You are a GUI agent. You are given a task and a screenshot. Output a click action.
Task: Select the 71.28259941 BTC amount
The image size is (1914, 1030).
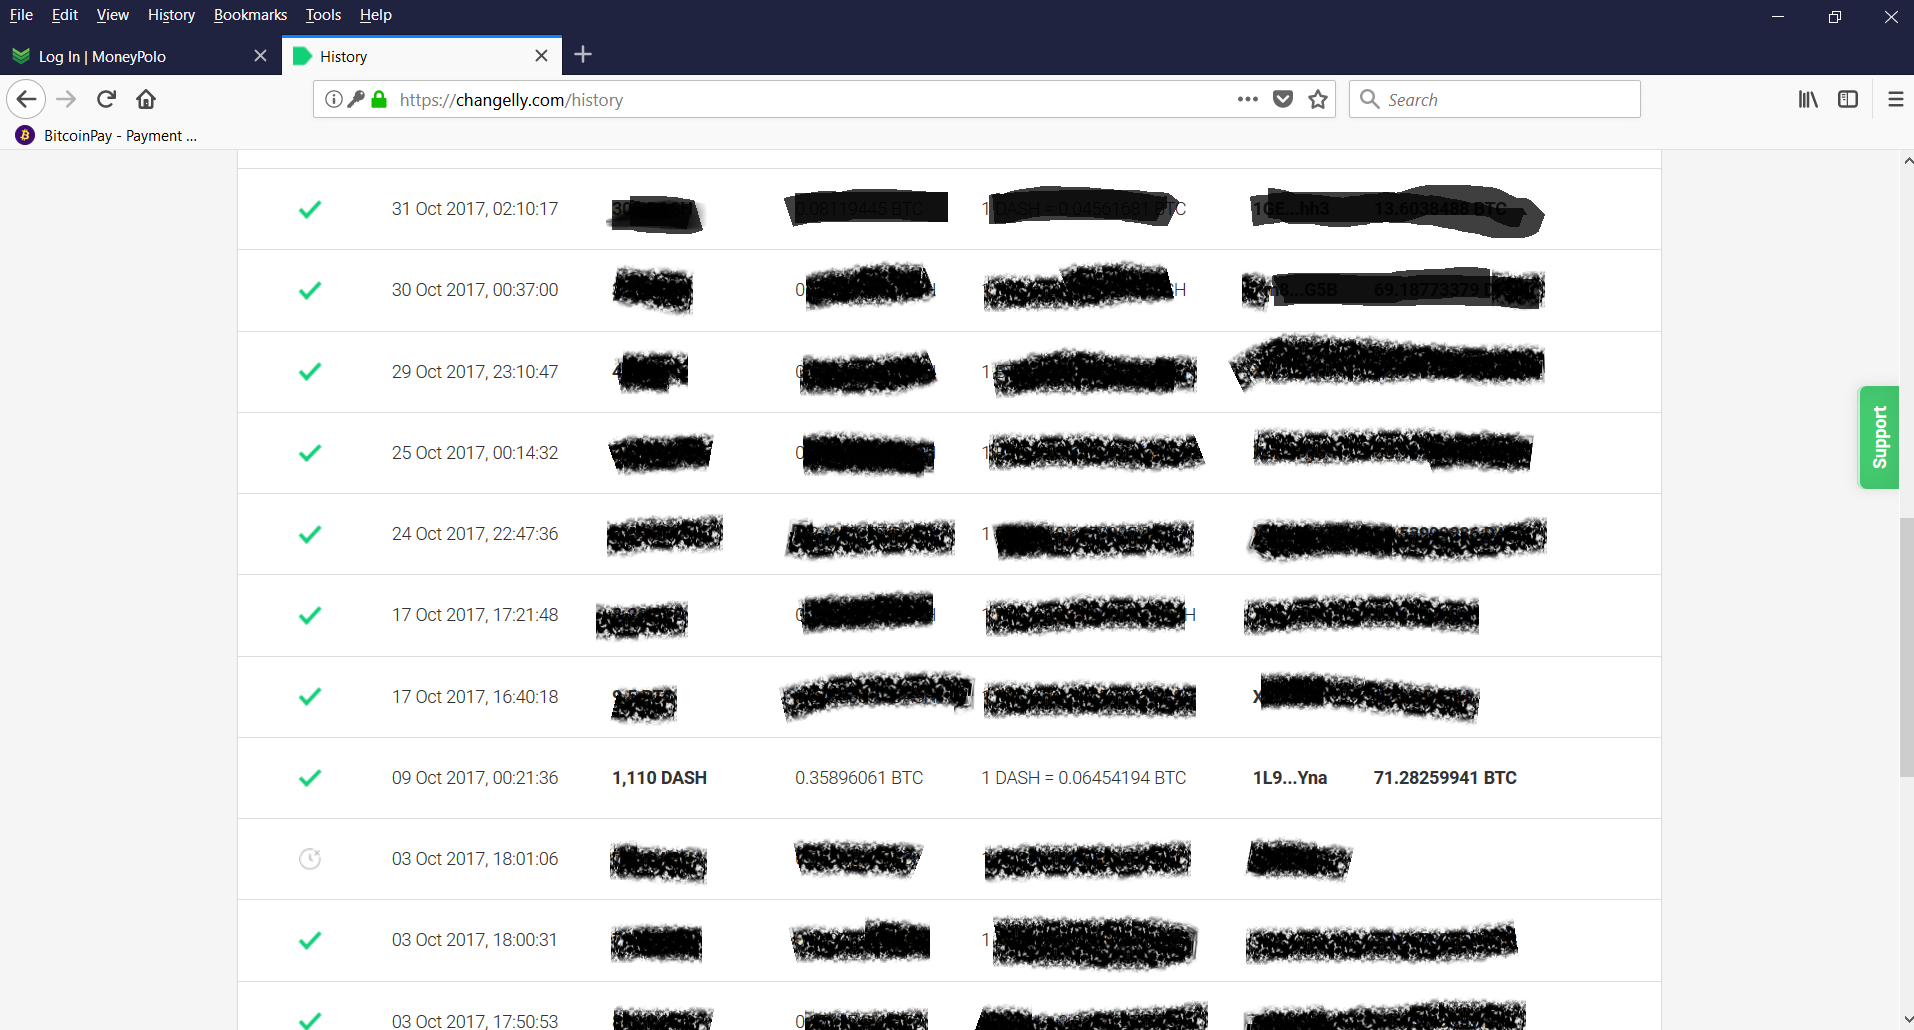point(1445,778)
